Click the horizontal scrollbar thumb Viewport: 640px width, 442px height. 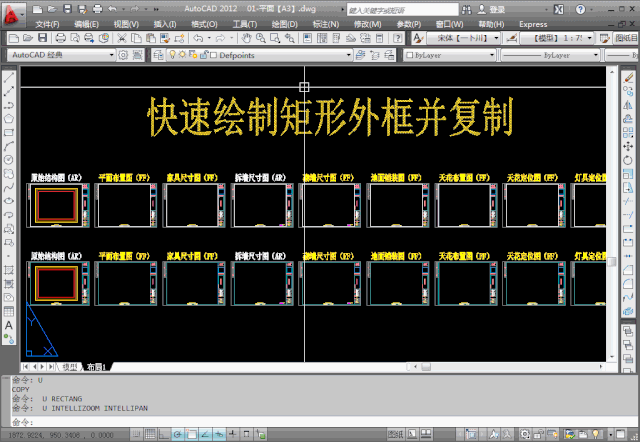tap(426, 367)
